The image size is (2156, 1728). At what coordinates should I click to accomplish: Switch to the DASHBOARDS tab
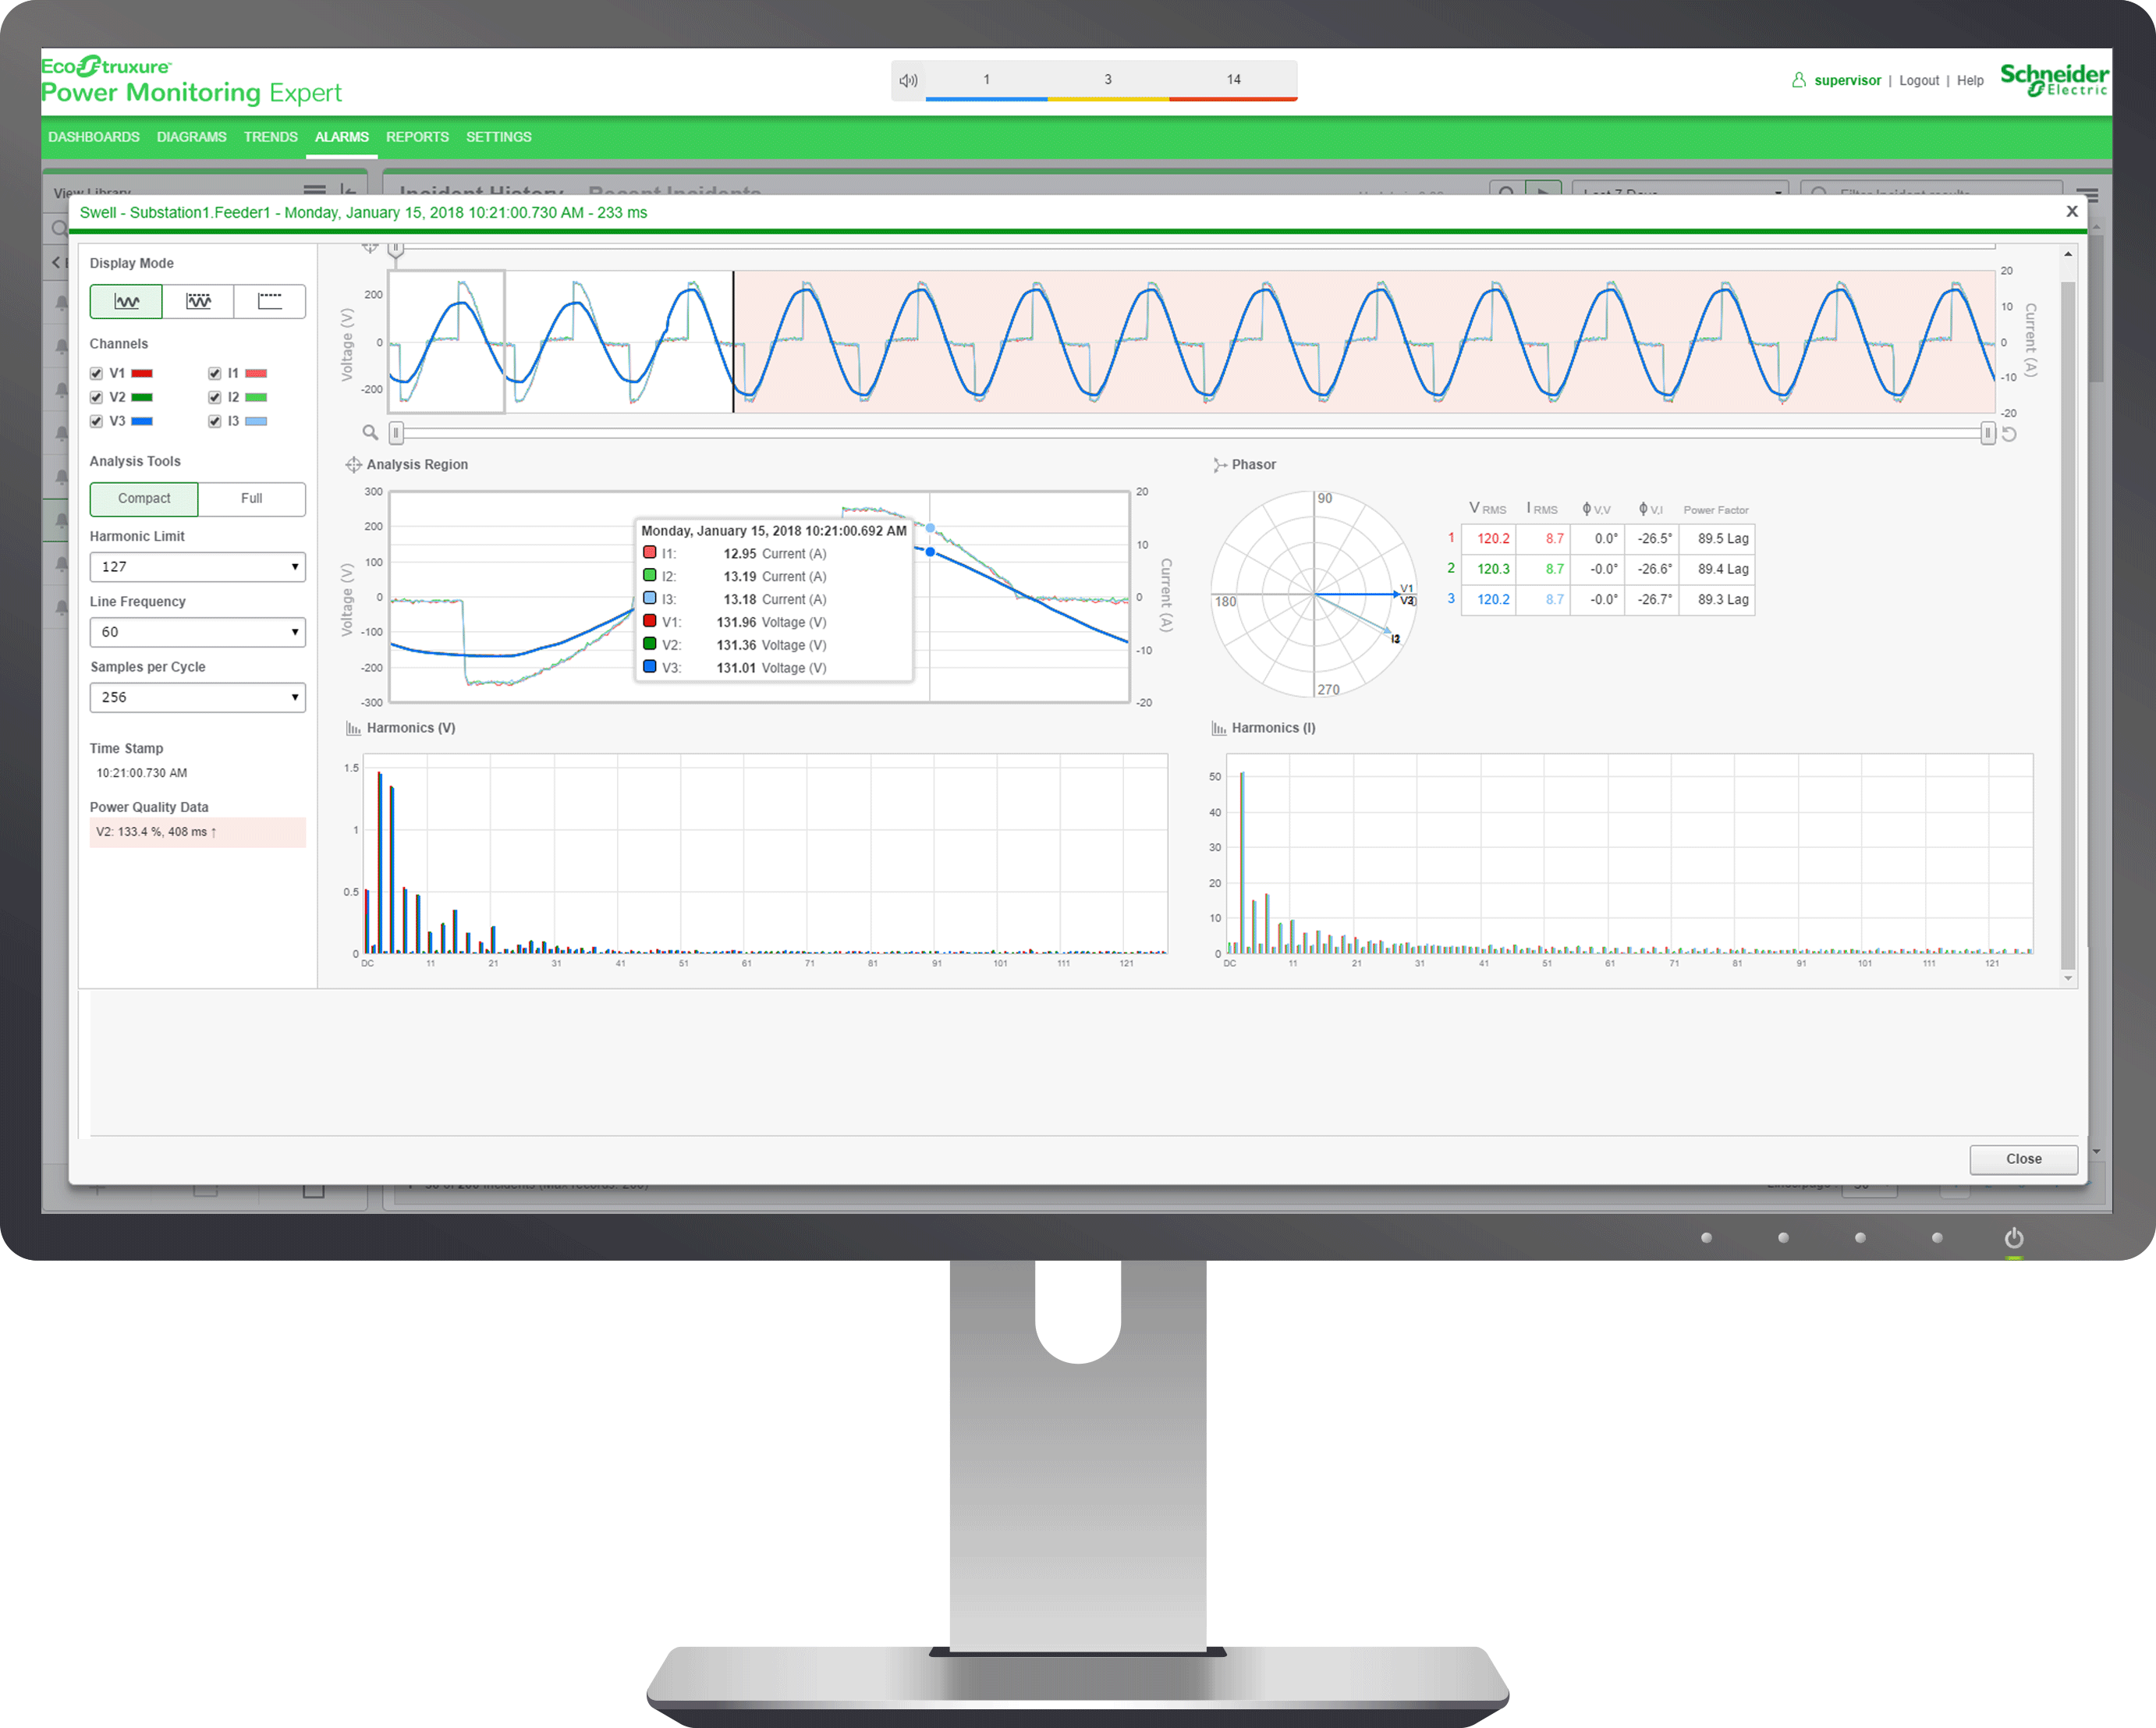pos(93,137)
